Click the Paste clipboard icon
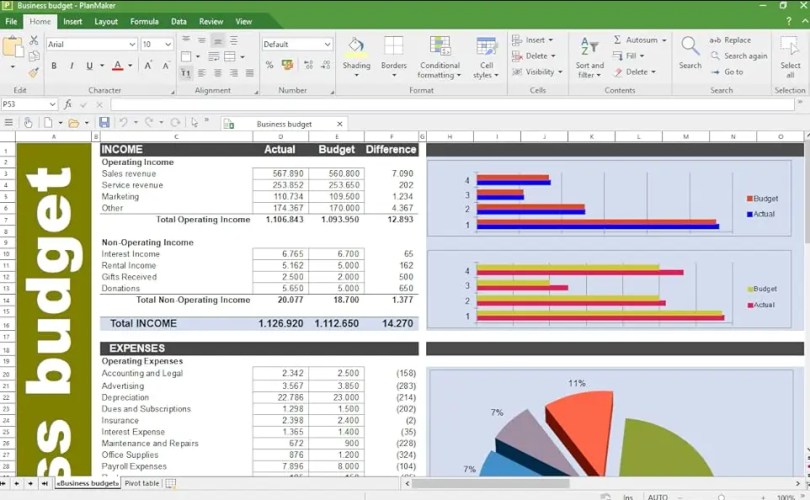 coord(13,46)
